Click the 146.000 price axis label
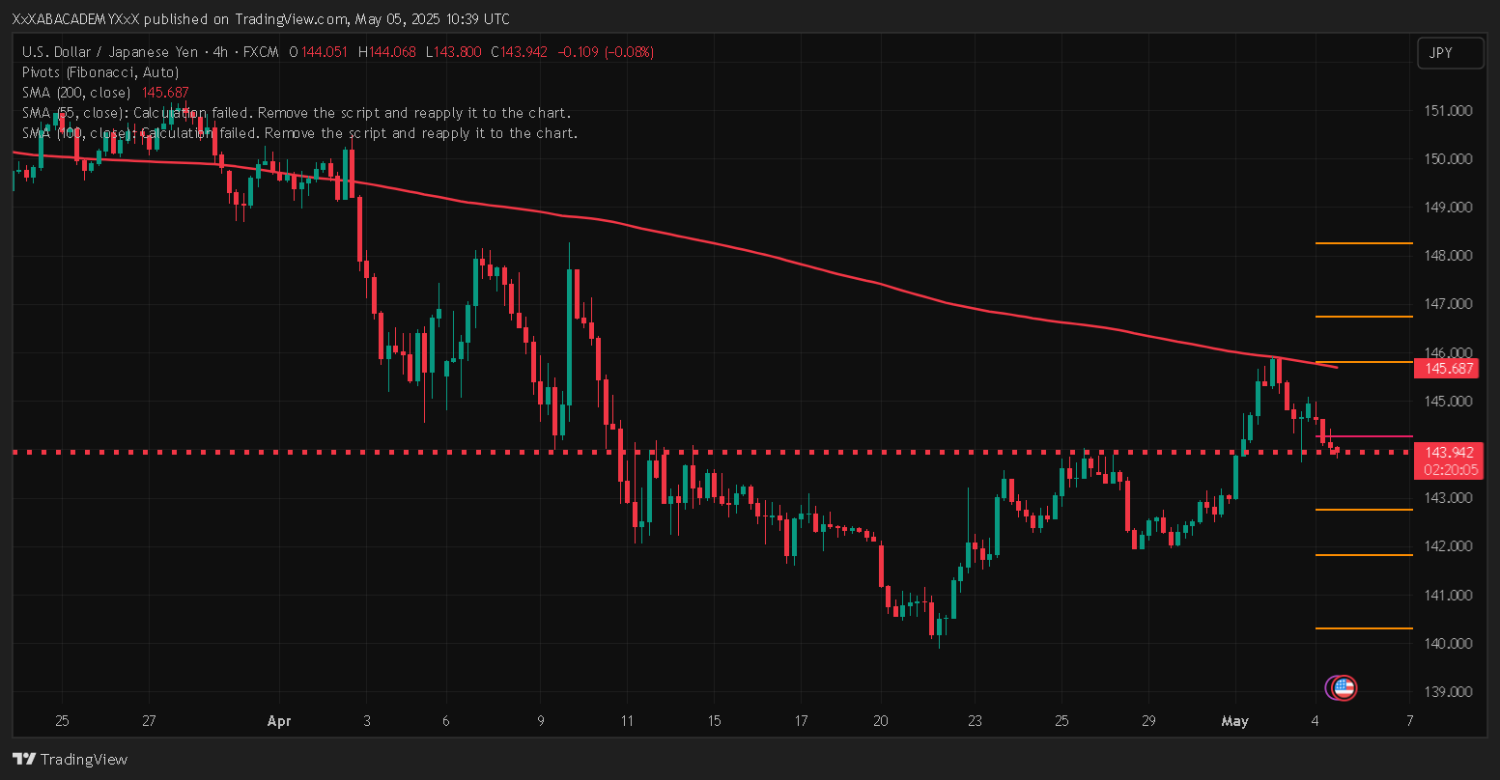The image size is (1500, 780). (x=1448, y=353)
